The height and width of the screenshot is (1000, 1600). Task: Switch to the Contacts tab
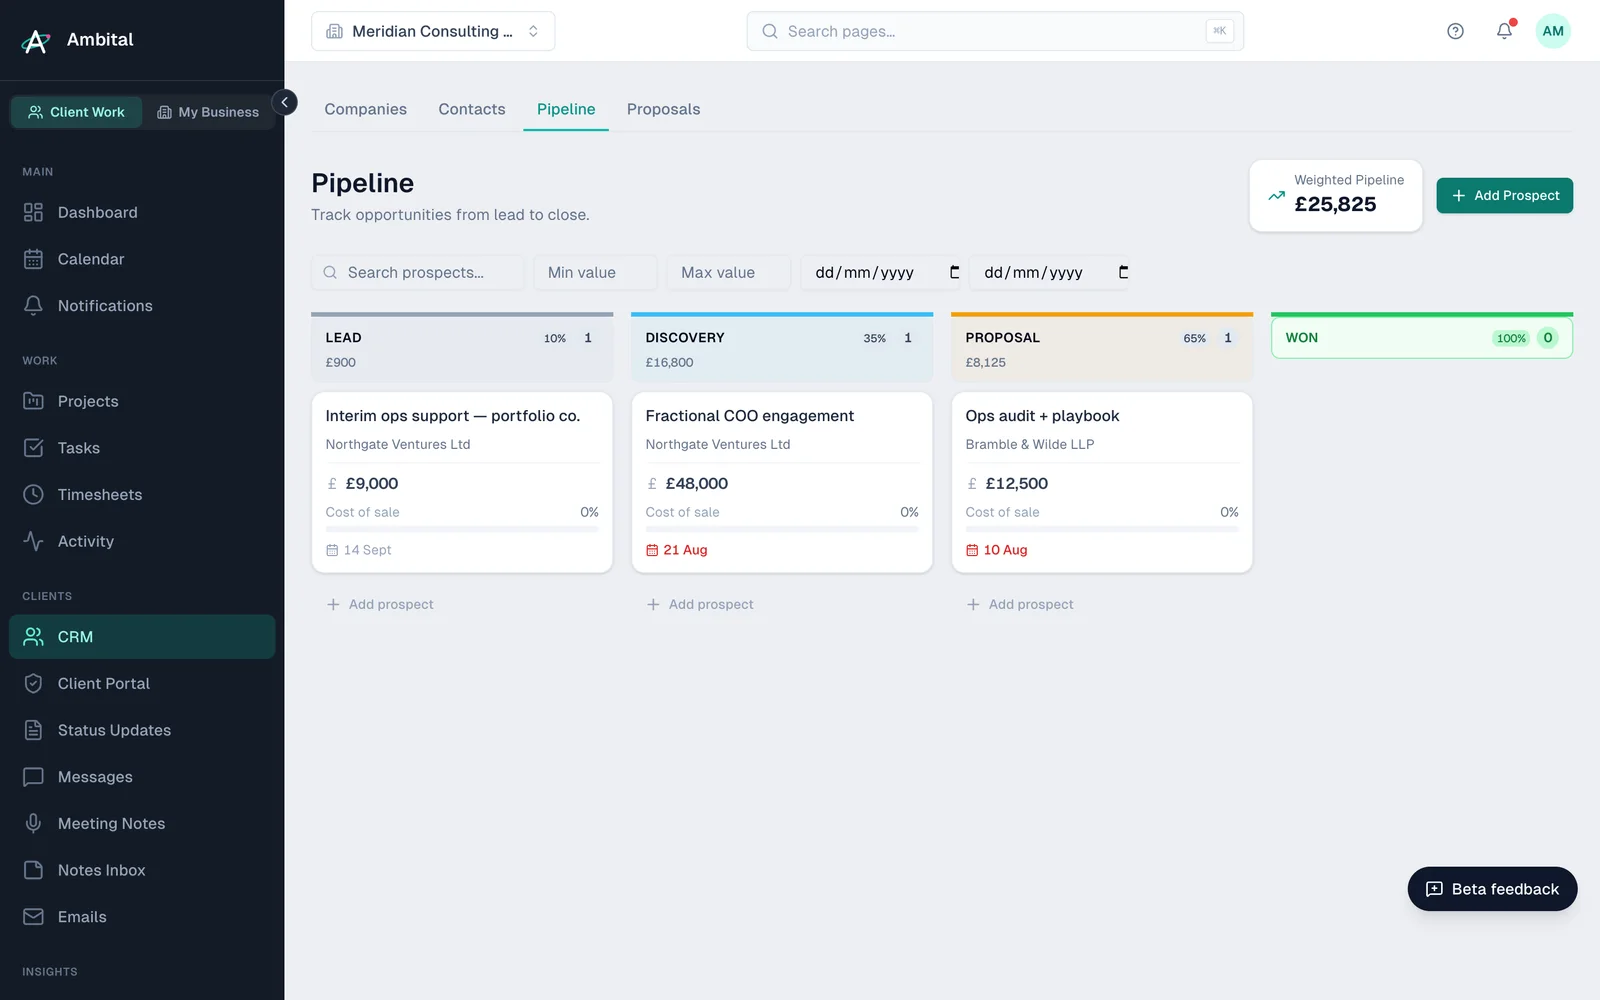pos(472,109)
